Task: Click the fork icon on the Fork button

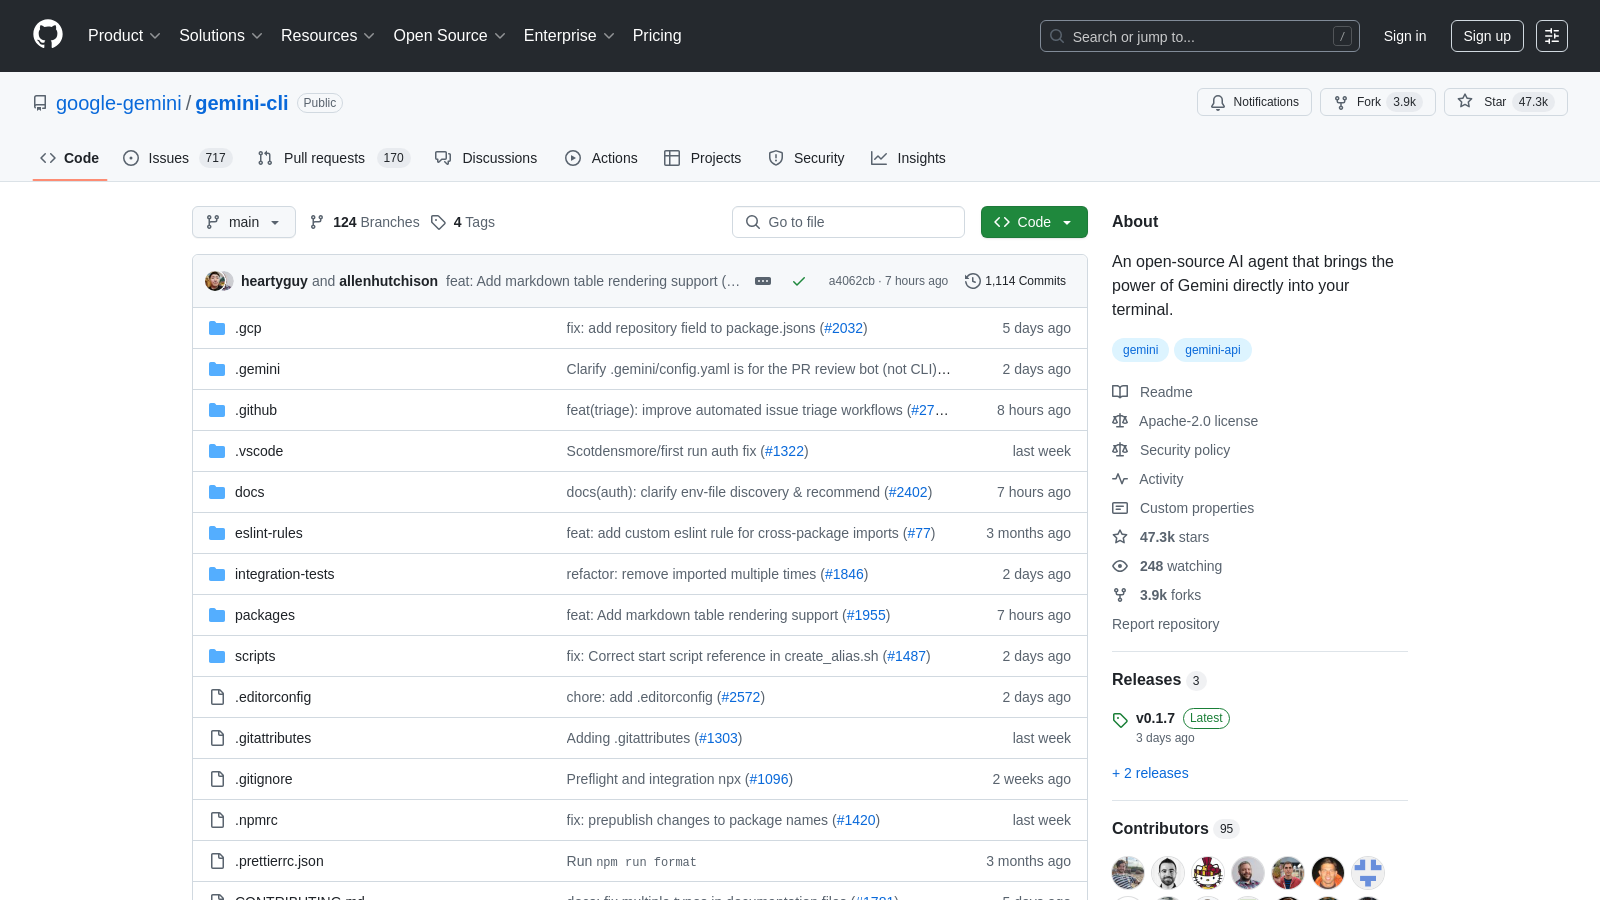Action: [x=1340, y=102]
